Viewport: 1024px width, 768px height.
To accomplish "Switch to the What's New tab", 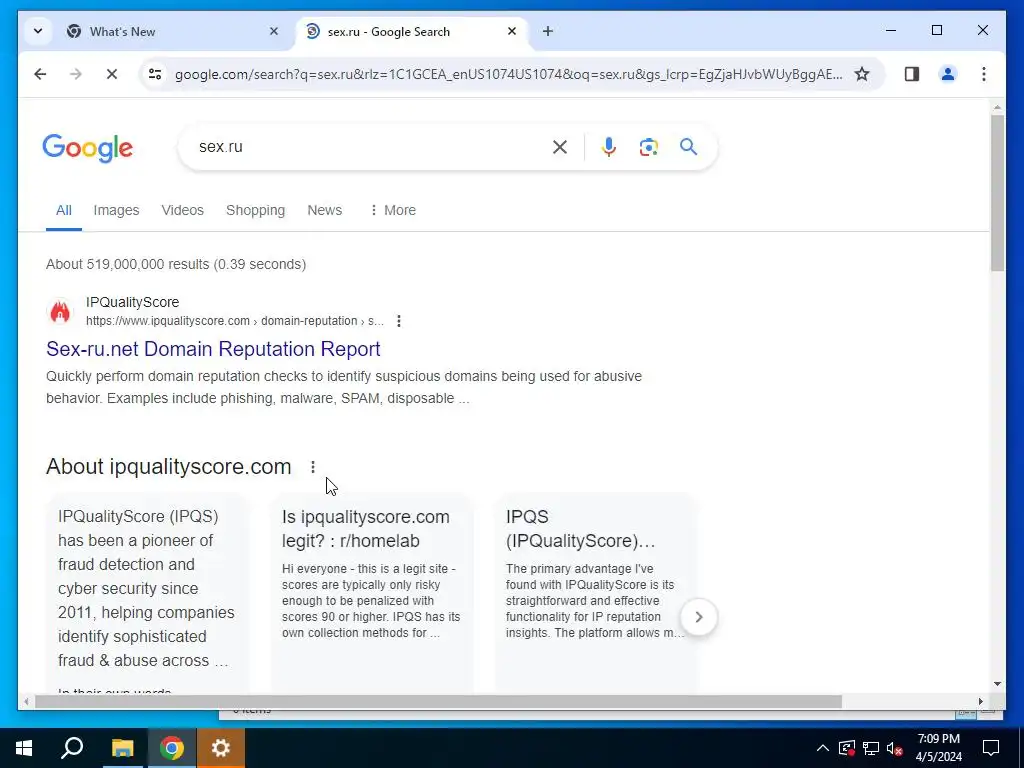I will pyautogui.click(x=173, y=31).
